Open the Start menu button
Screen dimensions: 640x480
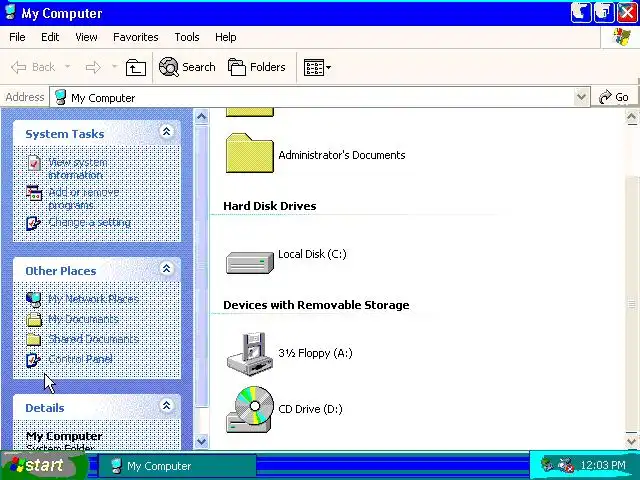tap(44, 465)
